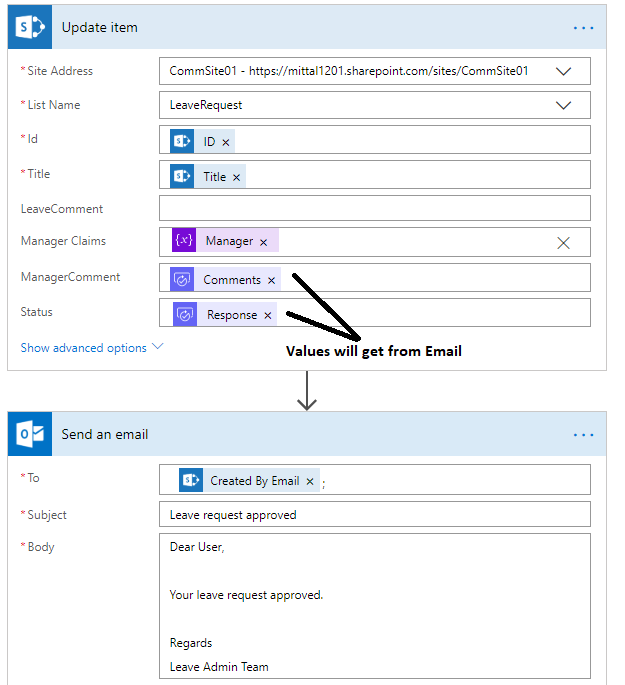The width and height of the screenshot is (625, 685).
Task: Click the SharePoint icon on the ID token
Action: [x=182, y=141]
